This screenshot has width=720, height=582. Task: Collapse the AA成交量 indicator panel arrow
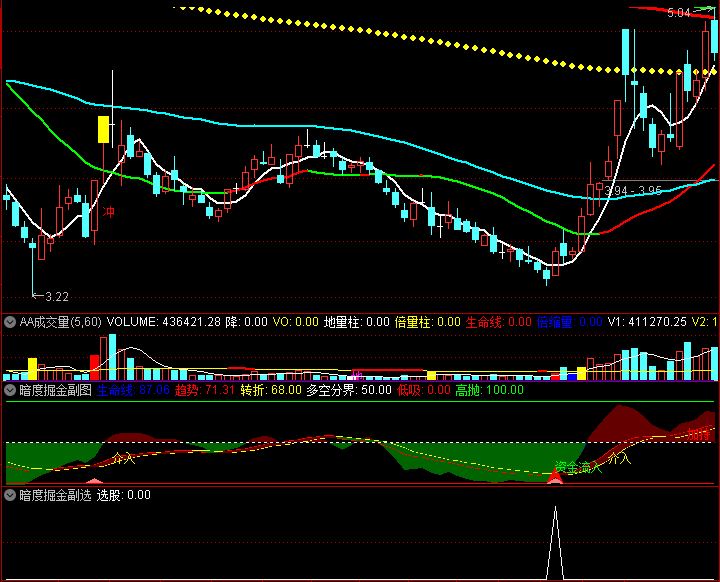click(10, 322)
